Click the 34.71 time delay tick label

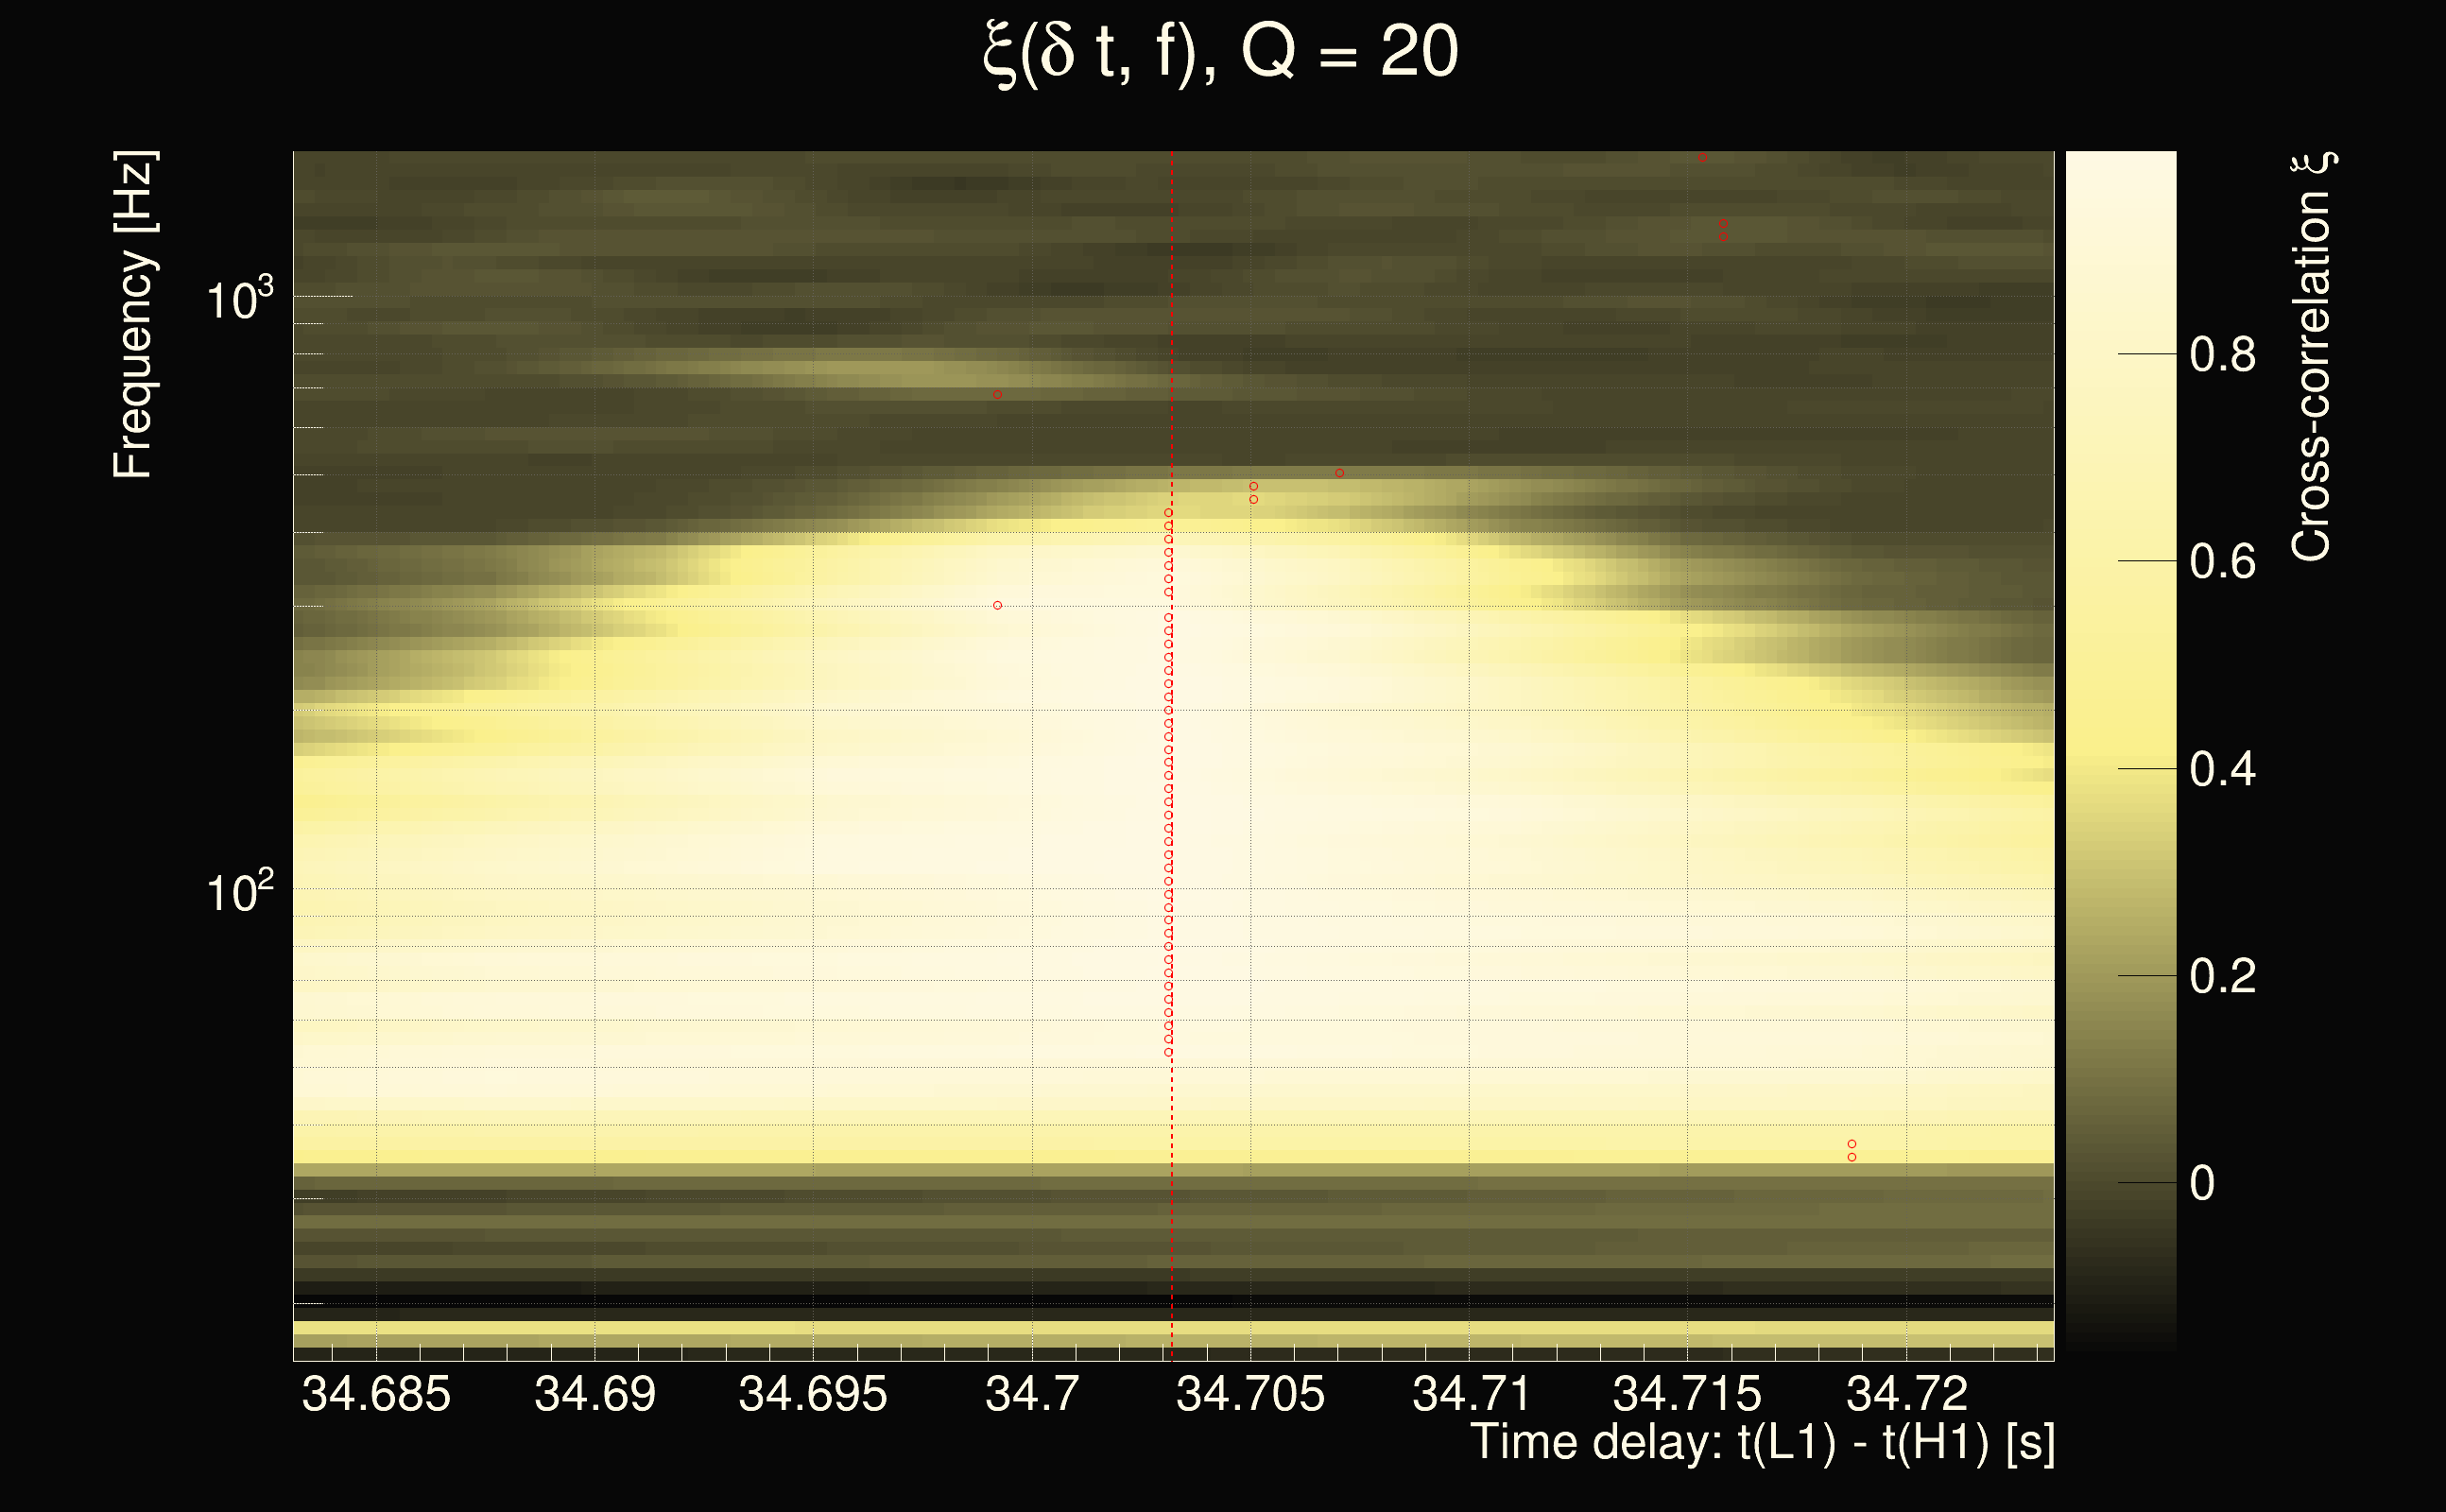1470,1394
